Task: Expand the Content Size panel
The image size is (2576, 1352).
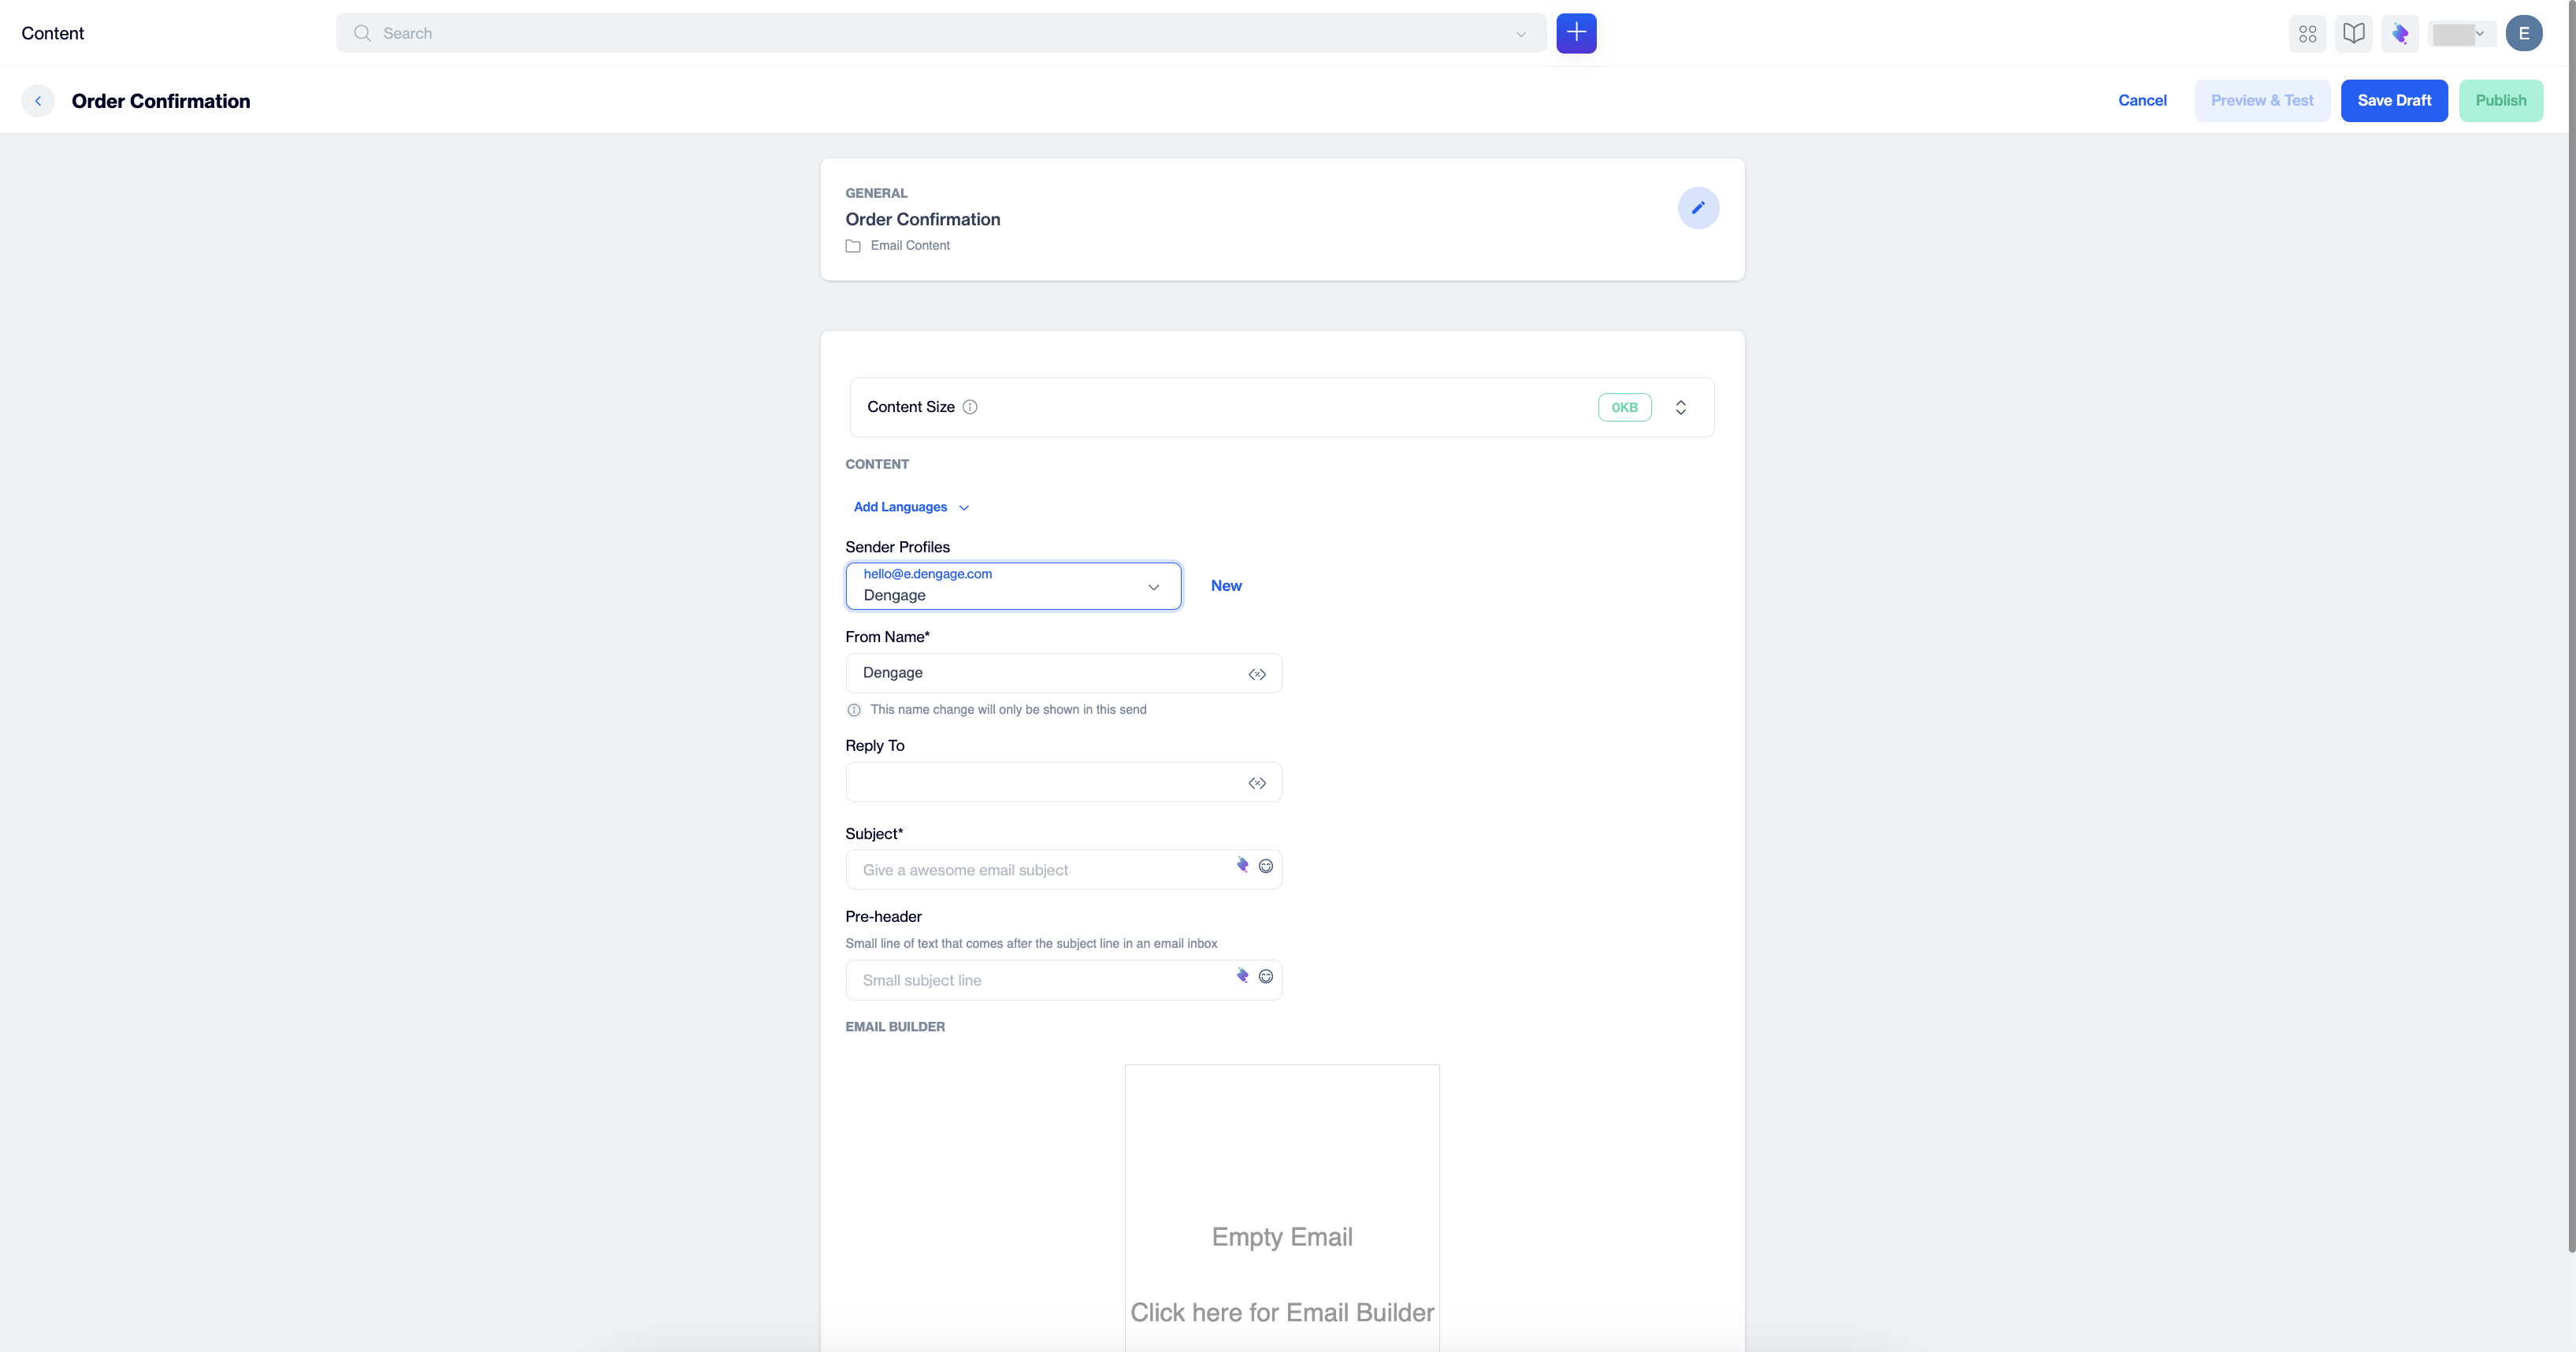Action: click(x=1681, y=407)
